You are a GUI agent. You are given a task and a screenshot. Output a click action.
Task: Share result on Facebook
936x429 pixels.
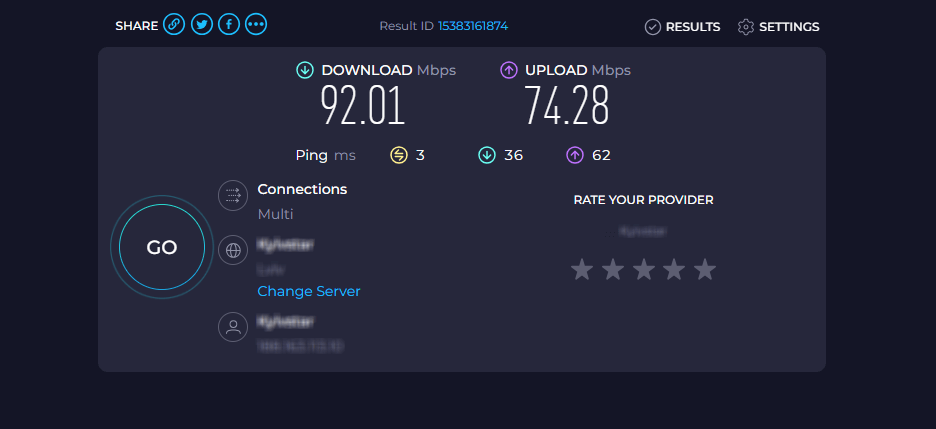(229, 25)
